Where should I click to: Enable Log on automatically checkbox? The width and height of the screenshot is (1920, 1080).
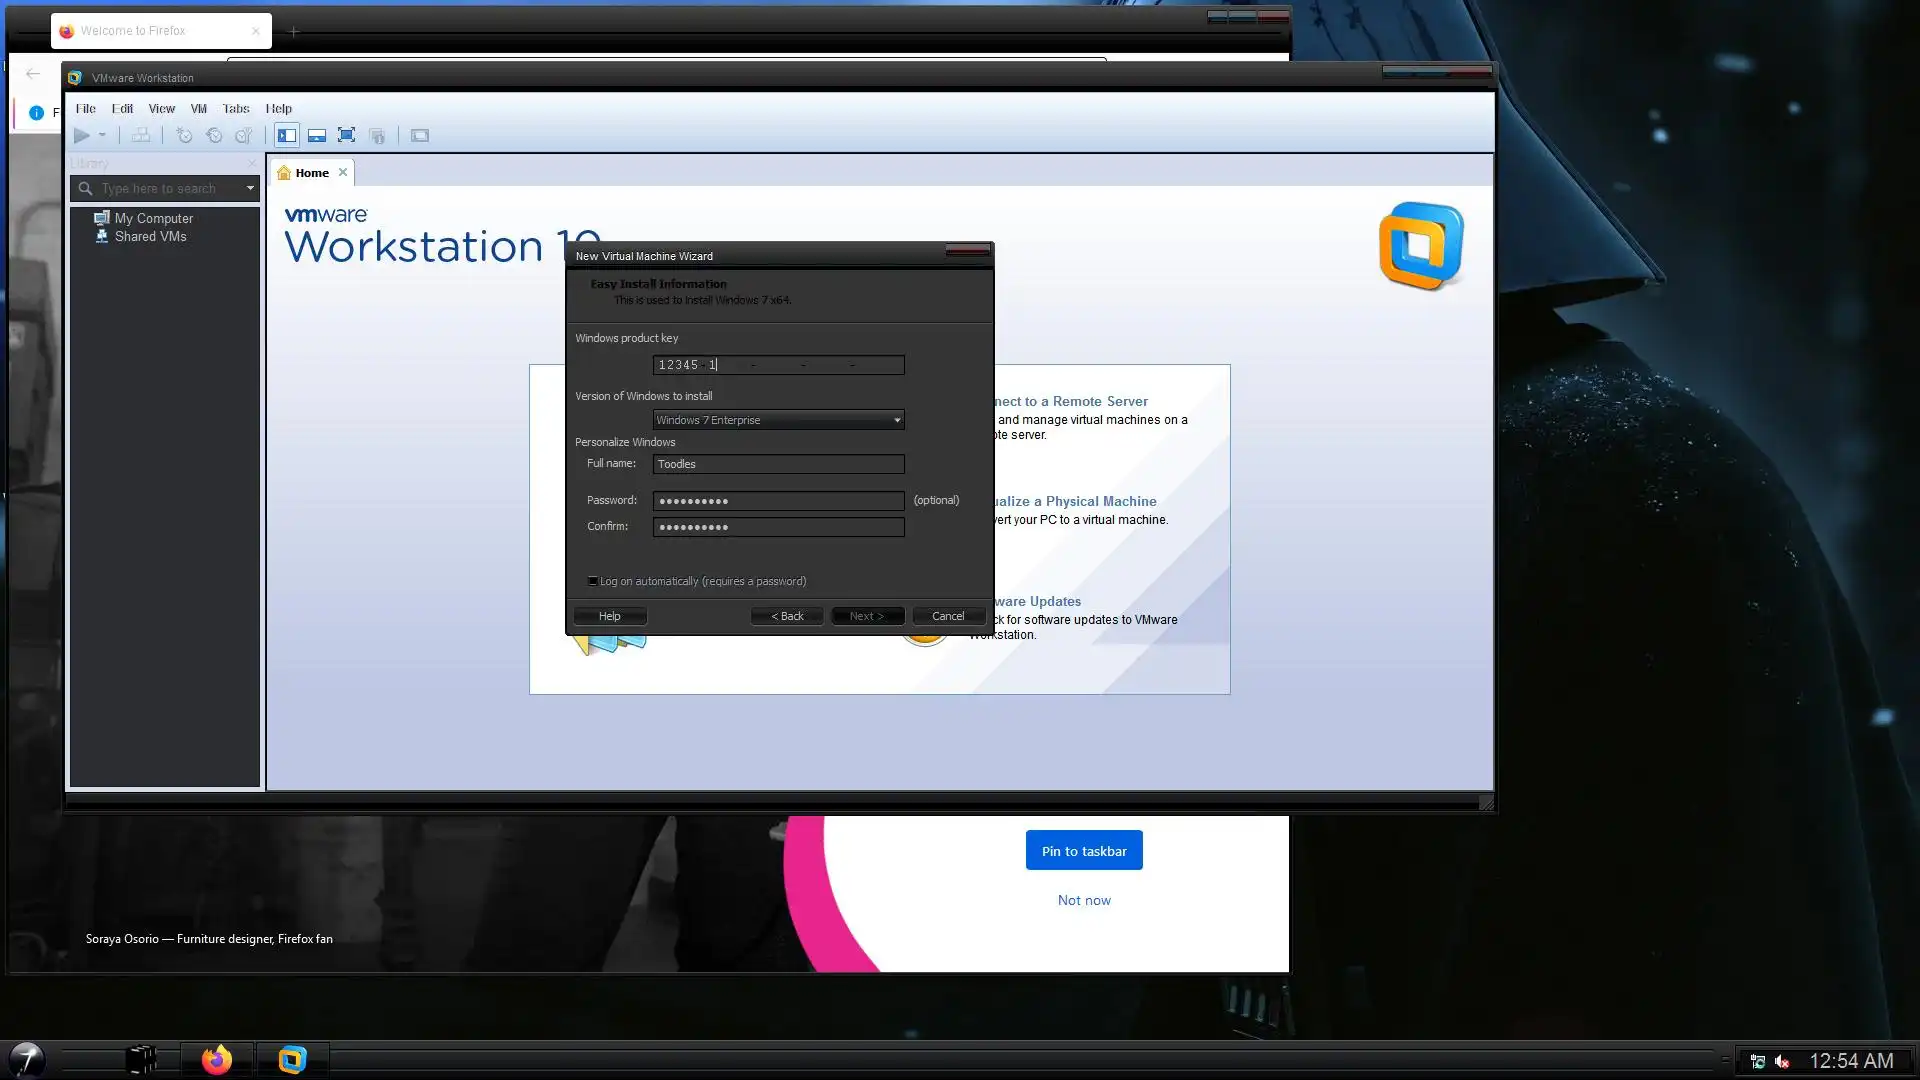coord(593,581)
